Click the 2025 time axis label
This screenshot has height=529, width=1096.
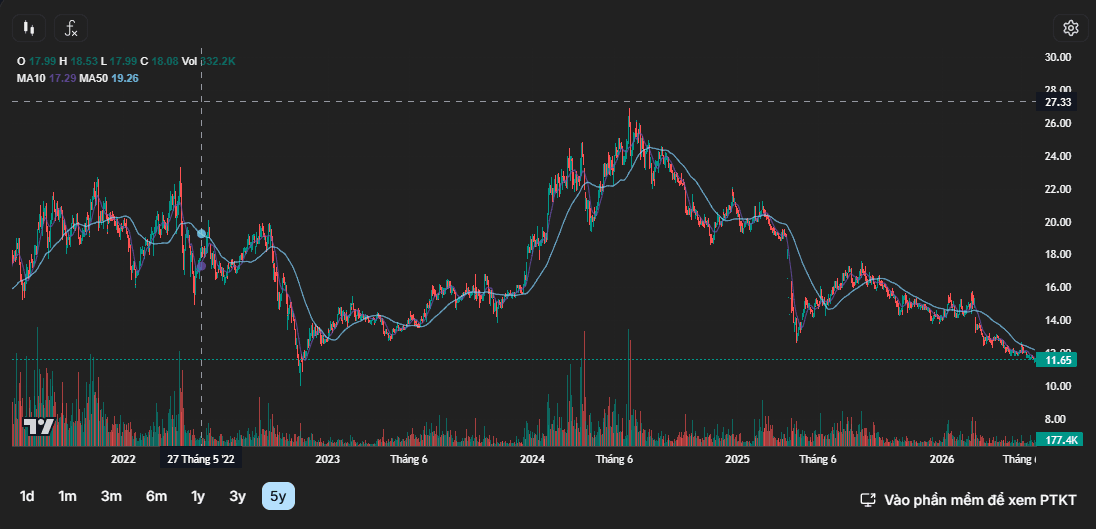tap(737, 459)
